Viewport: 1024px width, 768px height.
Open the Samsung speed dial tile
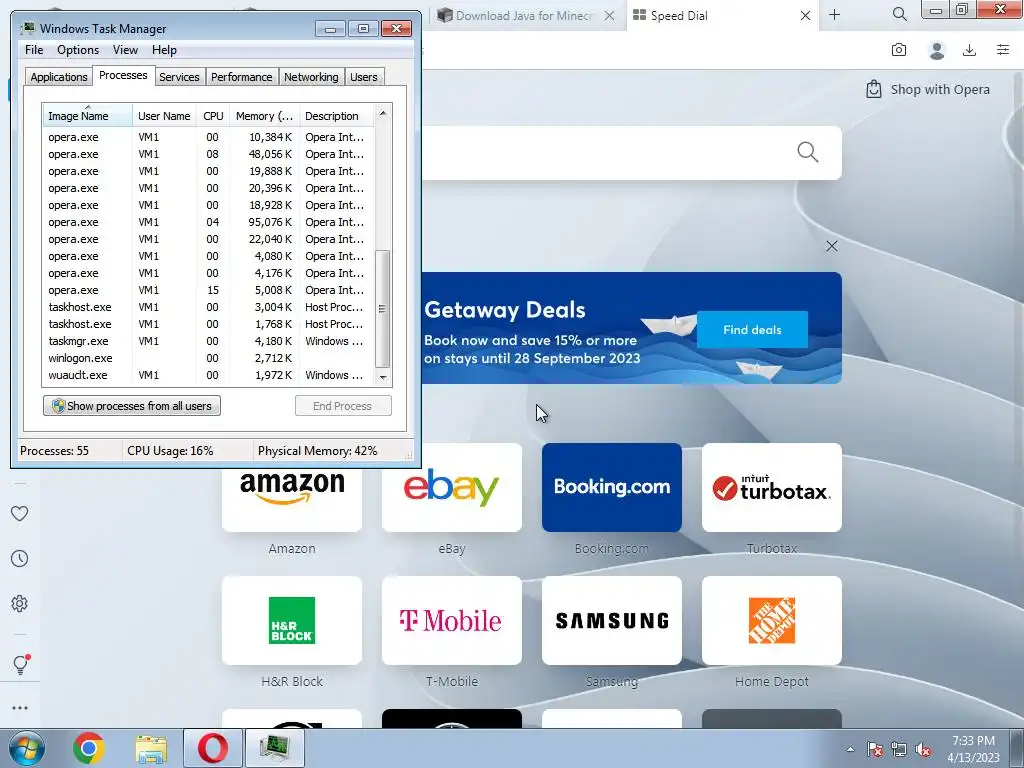(x=612, y=620)
